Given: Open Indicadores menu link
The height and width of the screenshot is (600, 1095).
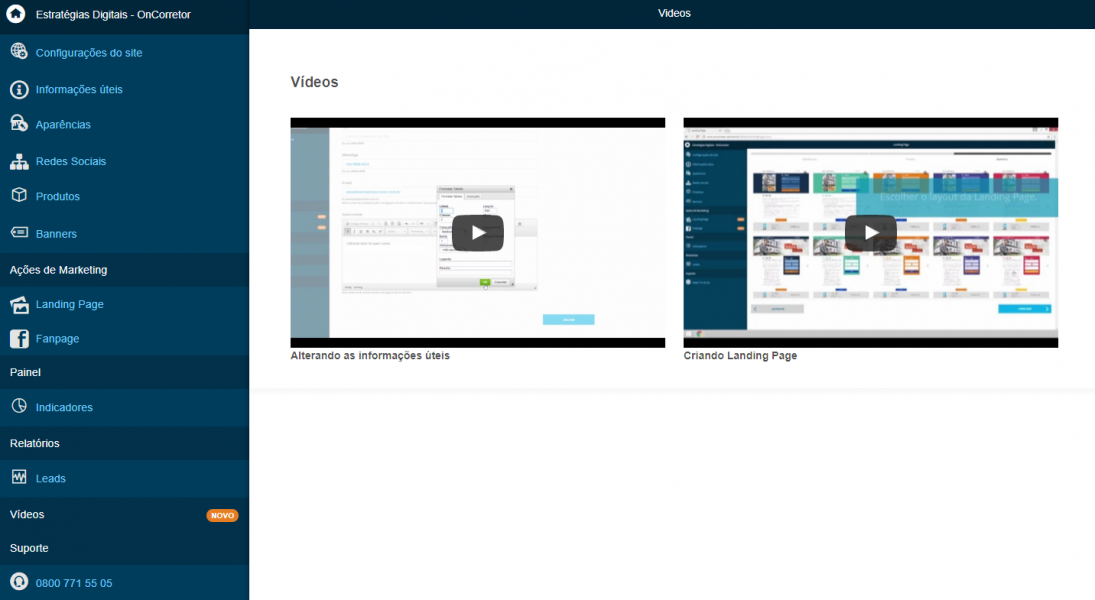Looking at the screenshot, I should 64,407.
